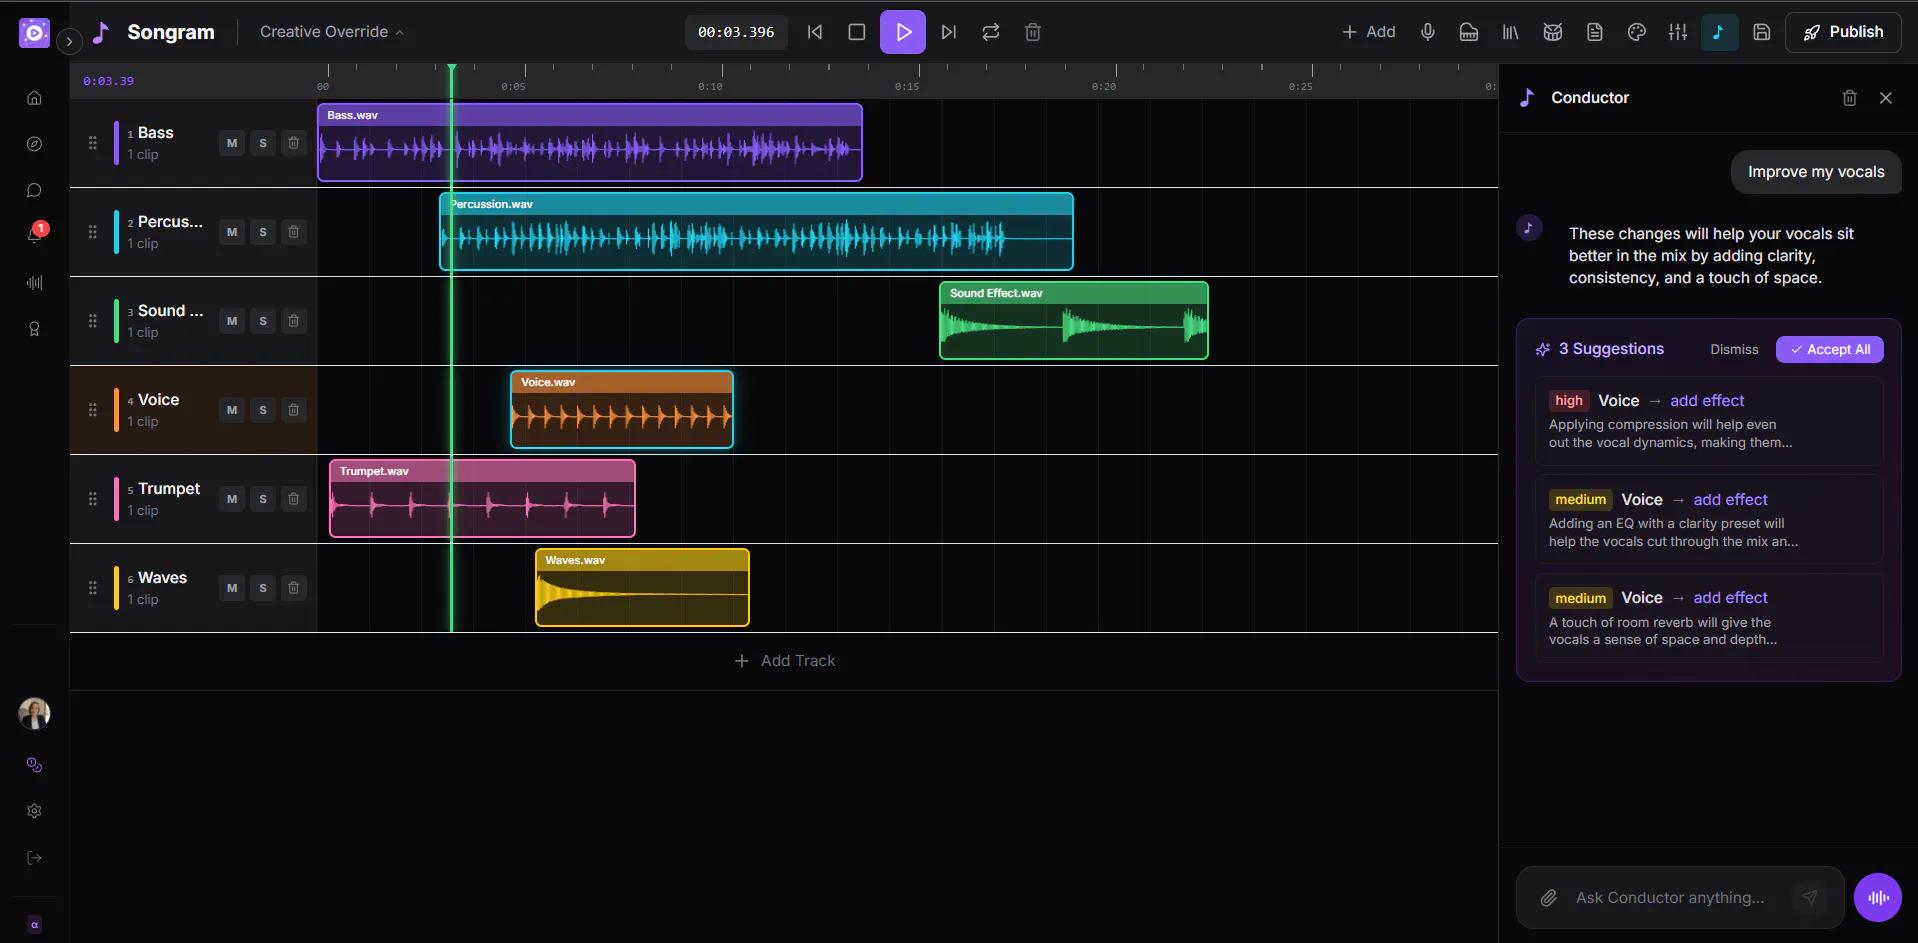Screen dimensions: 1918x943
Task: Open the mixer sliders icon
Action: point(1678,32)
